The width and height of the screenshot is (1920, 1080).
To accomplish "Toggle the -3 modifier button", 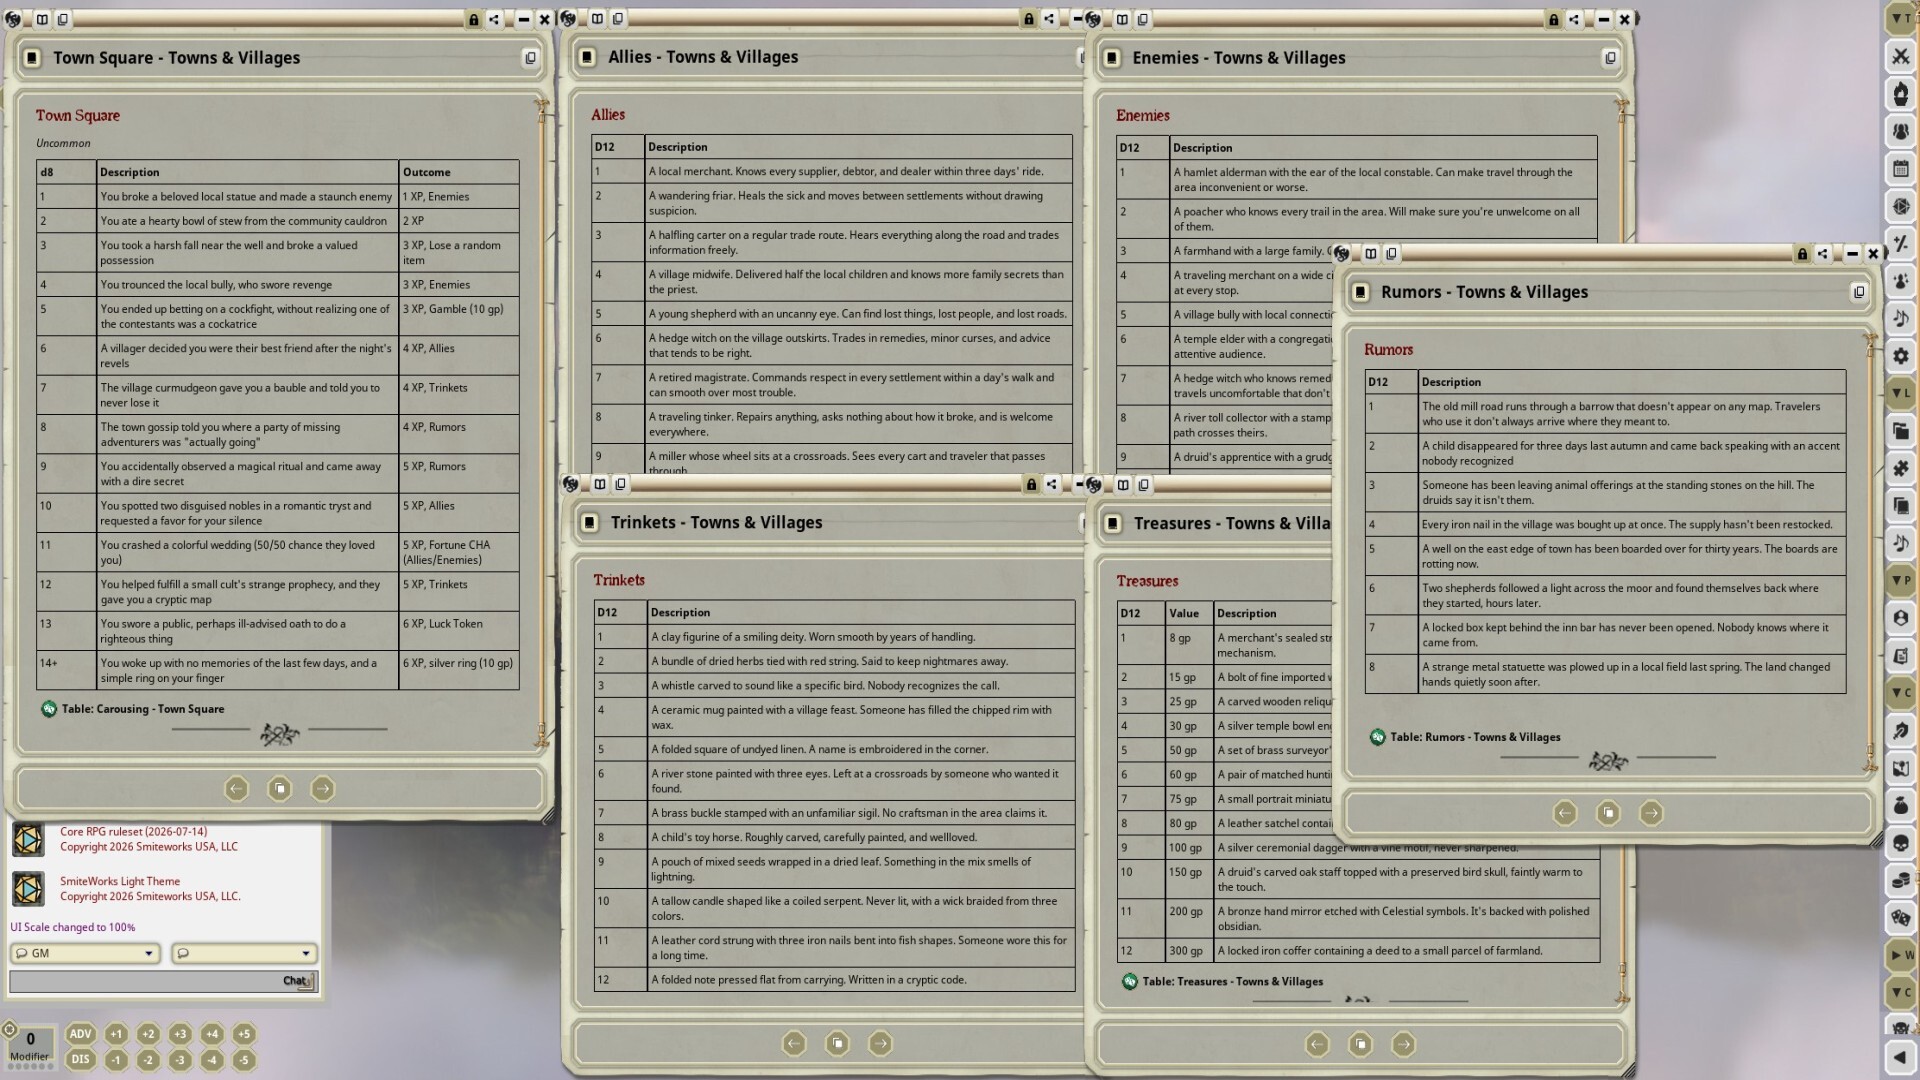I will point(180,1060).
